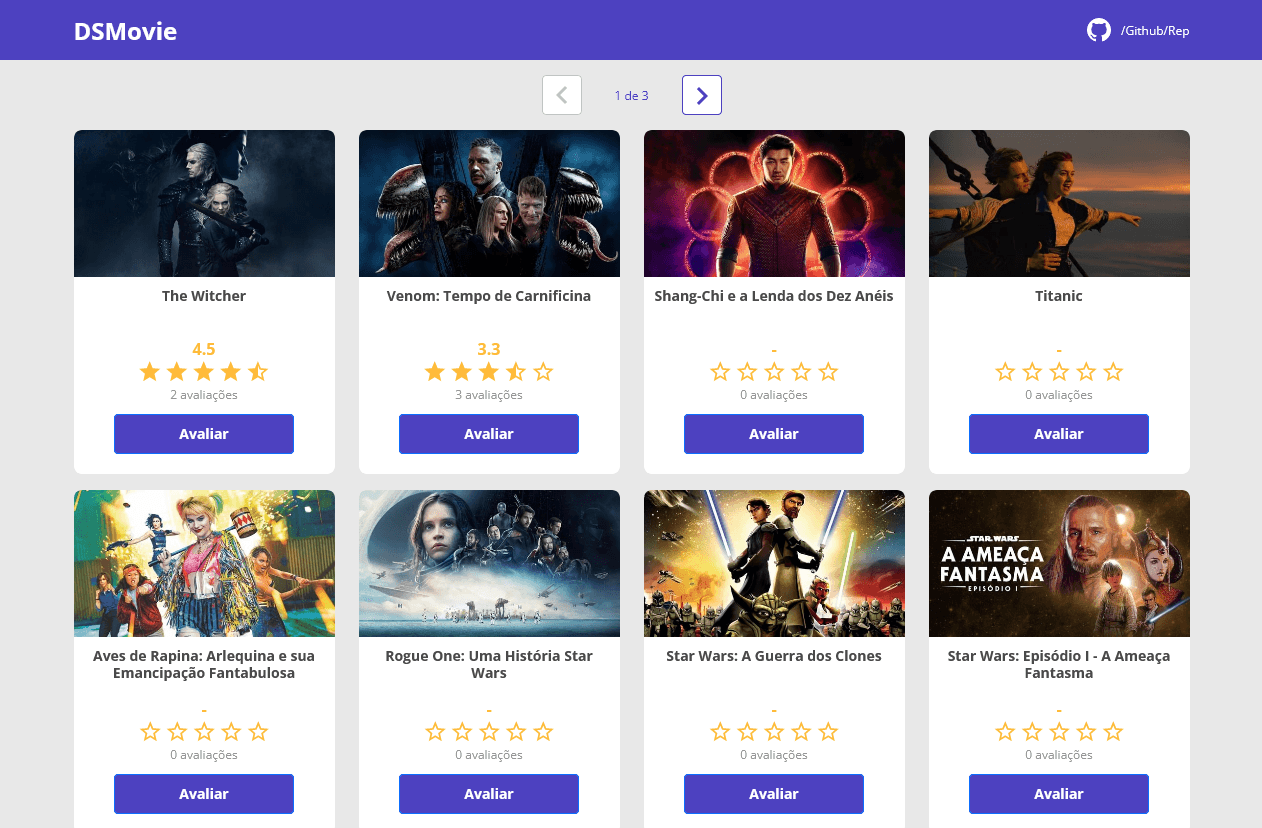
Task: Click 'Star Wars: A Guerra dos Clones' title
Action: tap(774, 656)
